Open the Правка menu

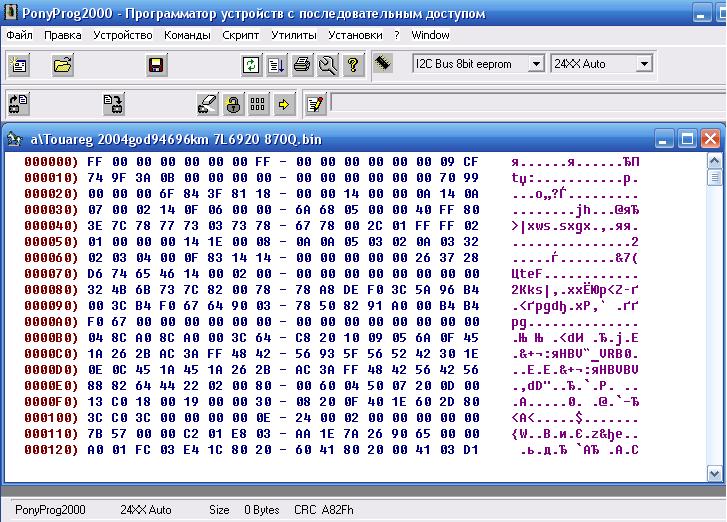click(x=63, y=35)
